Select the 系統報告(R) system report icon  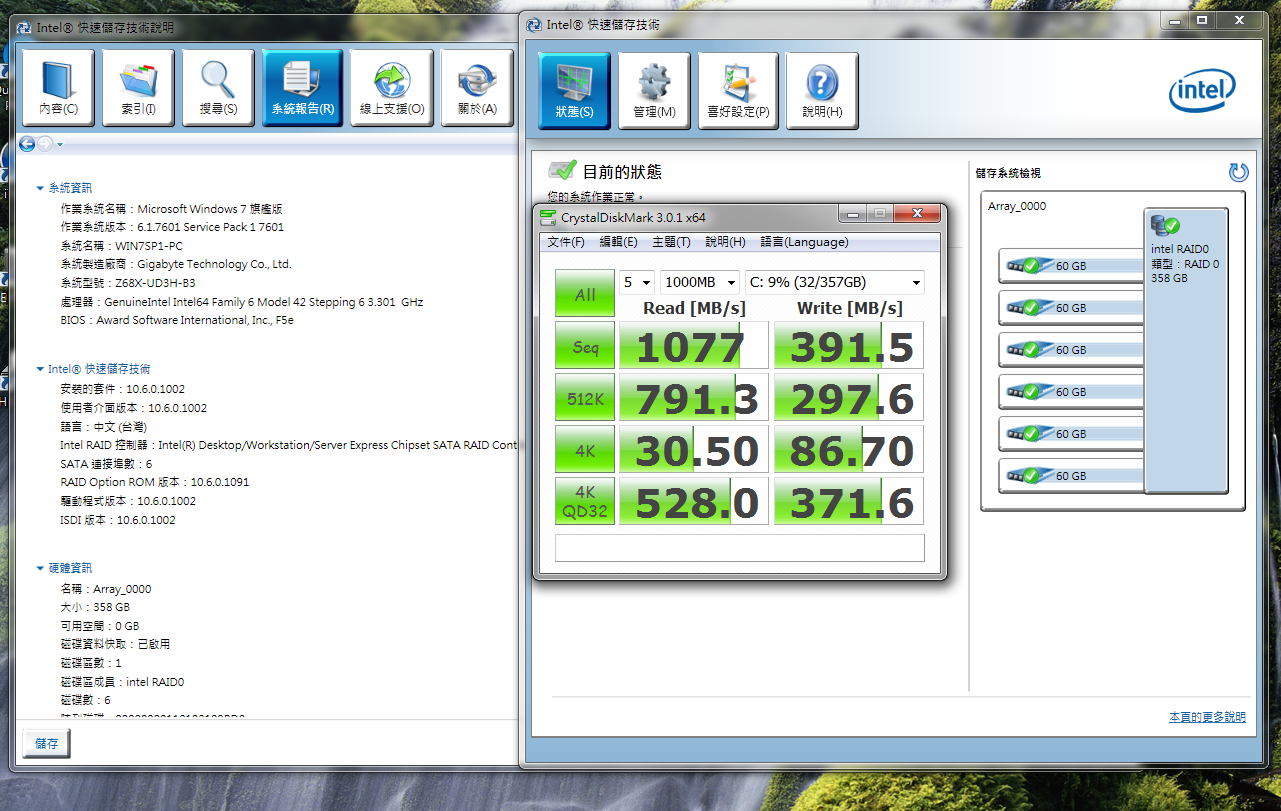pos(302,88)
